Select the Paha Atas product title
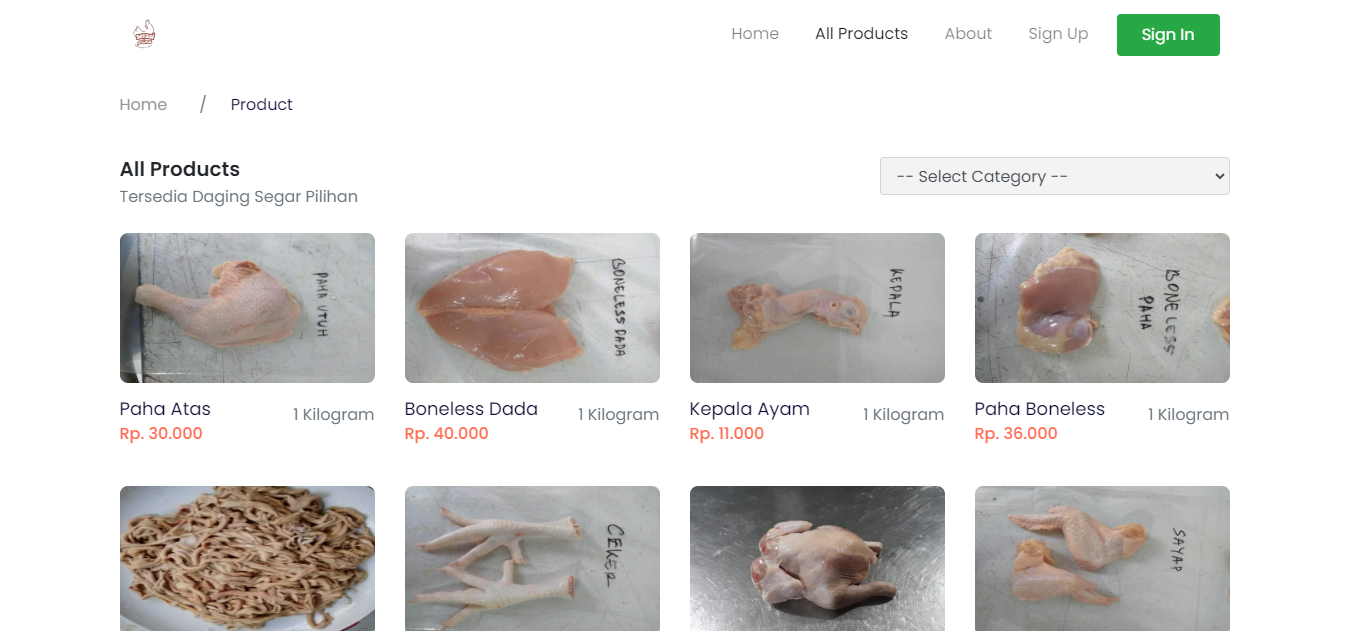 pos(165,409)
